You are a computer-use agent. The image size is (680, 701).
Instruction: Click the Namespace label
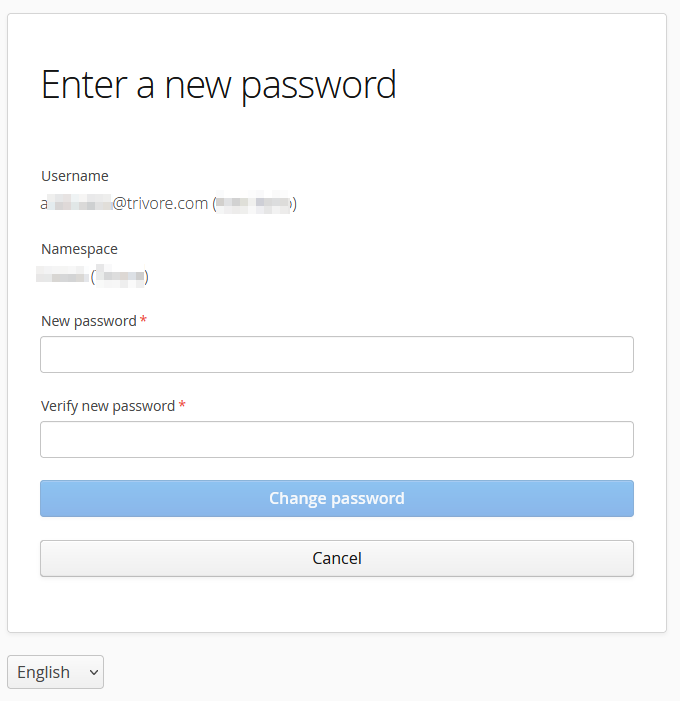pos(79,249)
